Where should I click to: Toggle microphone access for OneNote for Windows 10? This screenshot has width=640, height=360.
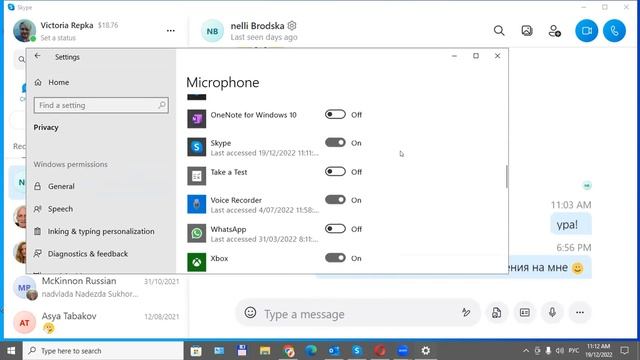pyautogui.click(x=335, y=115)
